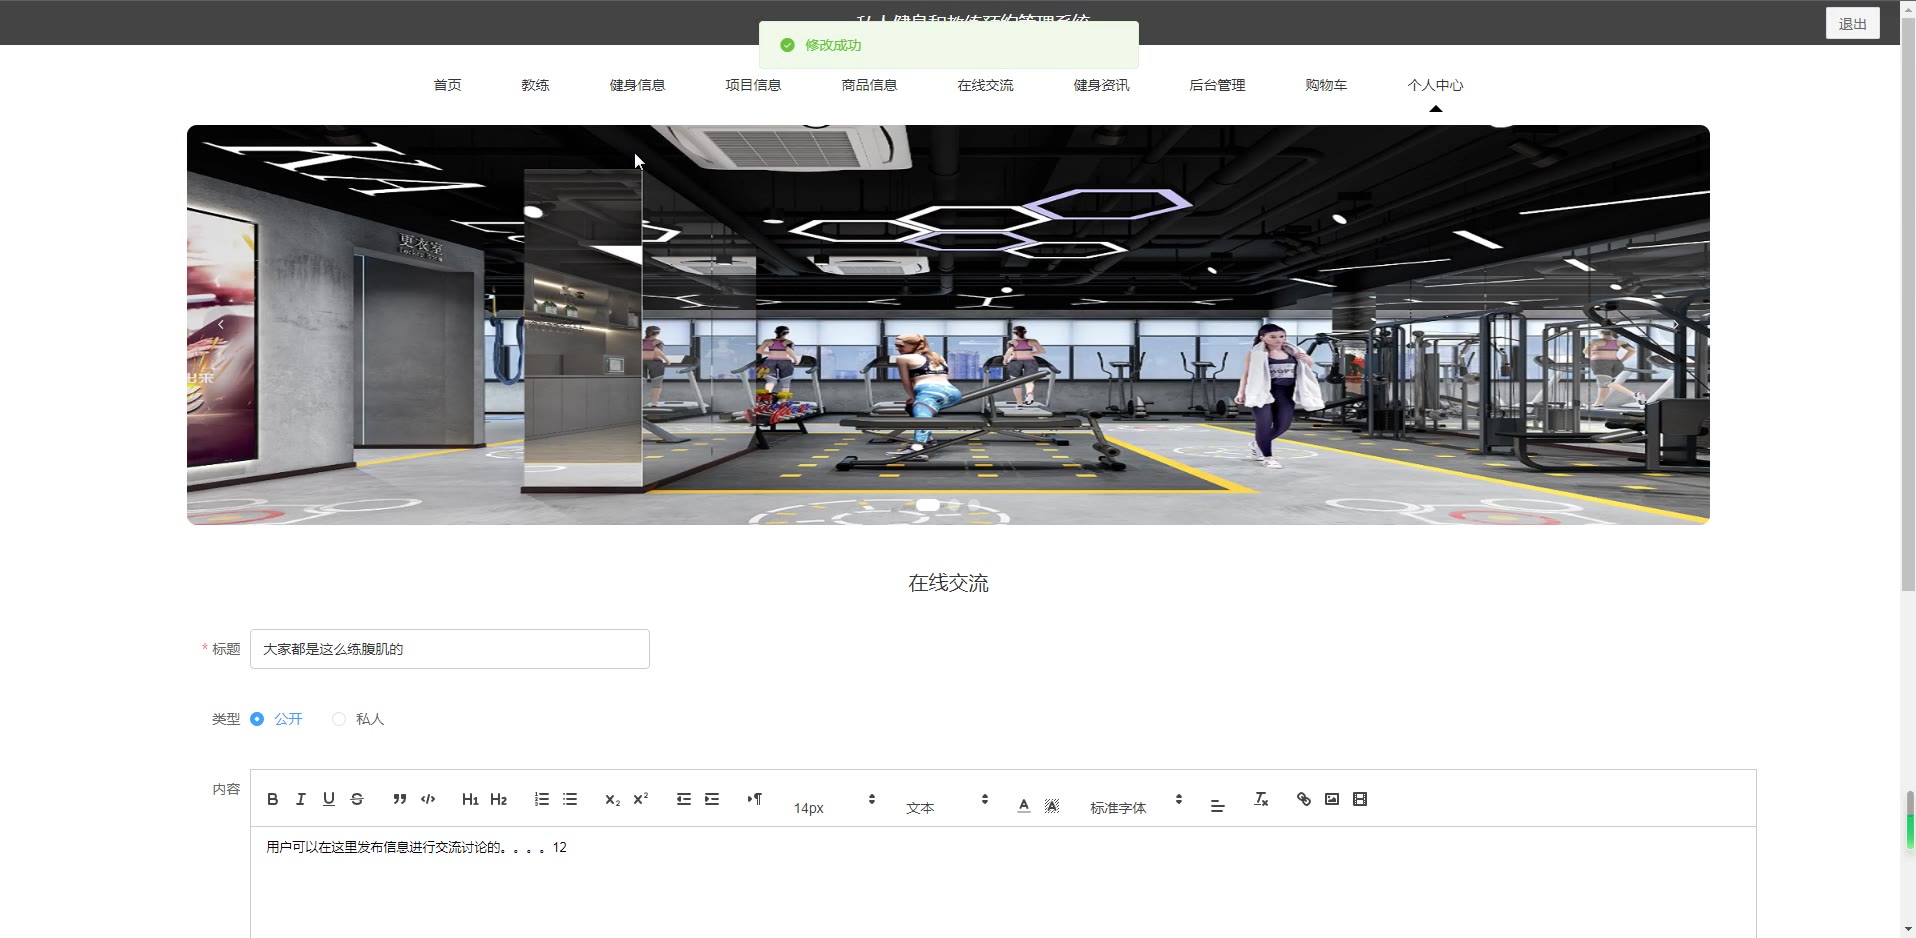The width and height of the screenshot is (1916, 938).
Task: Click the 退出 logout button
Action: (x=1852, y=24)
